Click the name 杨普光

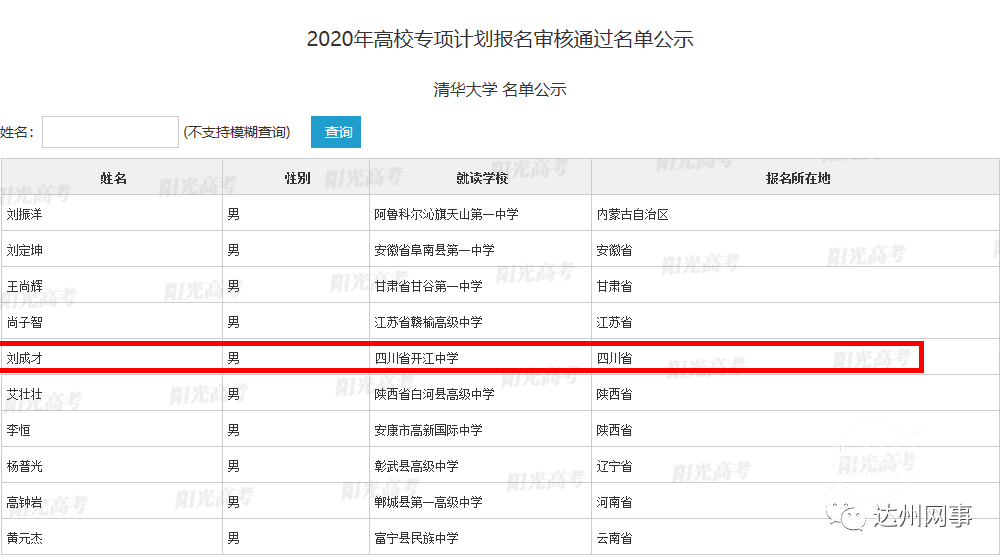(24, 466)
